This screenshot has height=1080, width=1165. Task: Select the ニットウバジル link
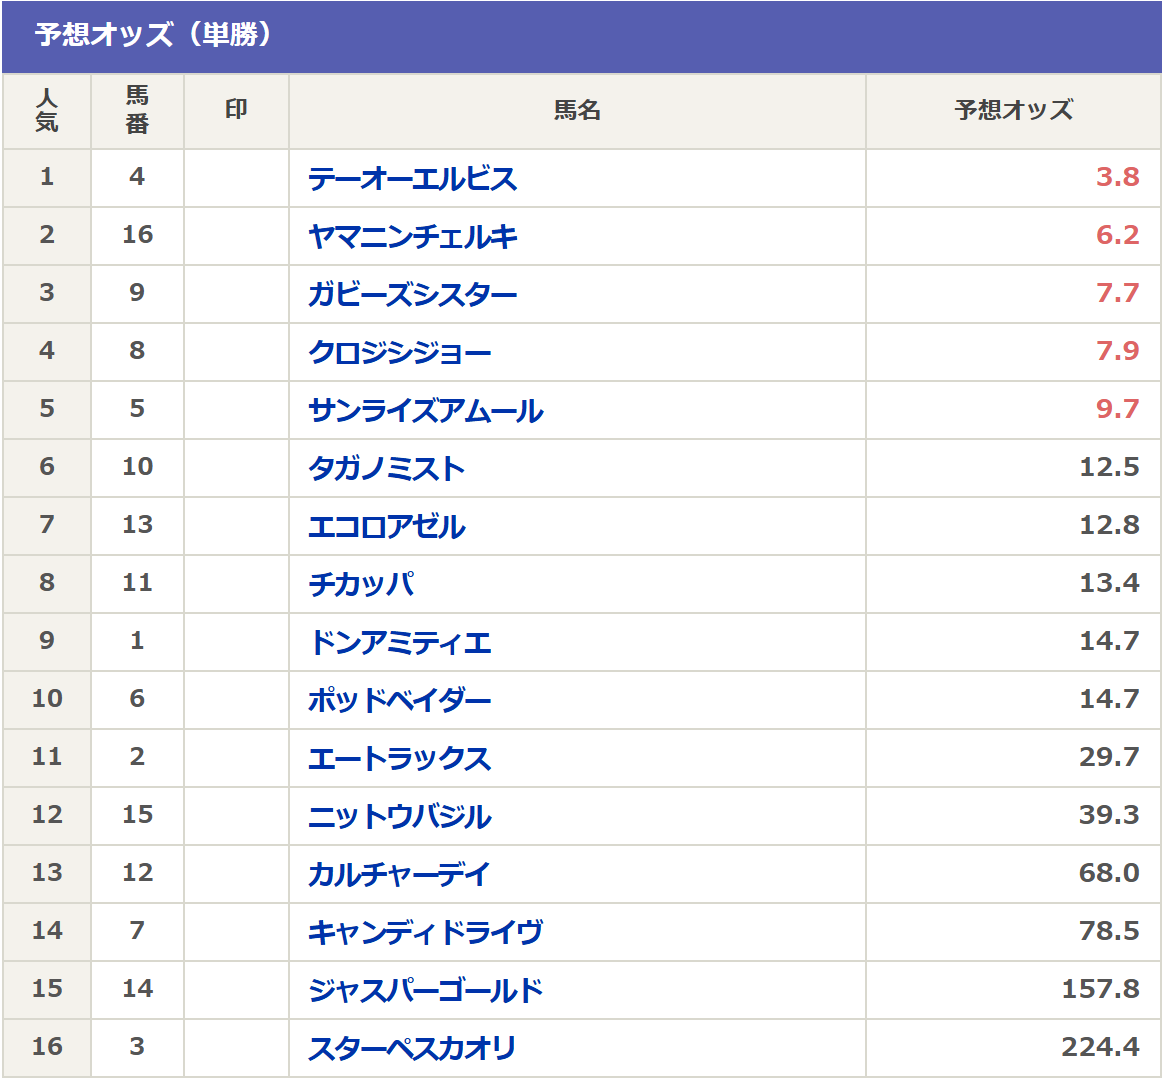[x=399, y=817]
